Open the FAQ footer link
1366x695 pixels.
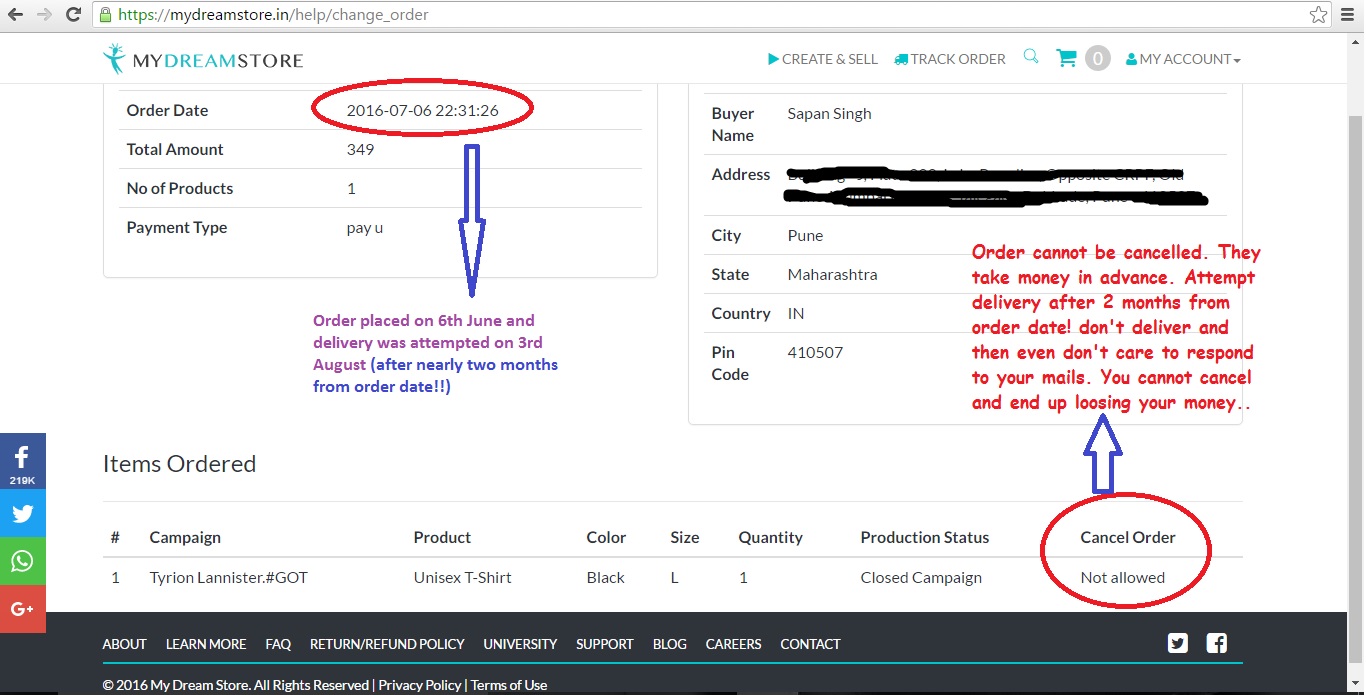click(278, 644)
